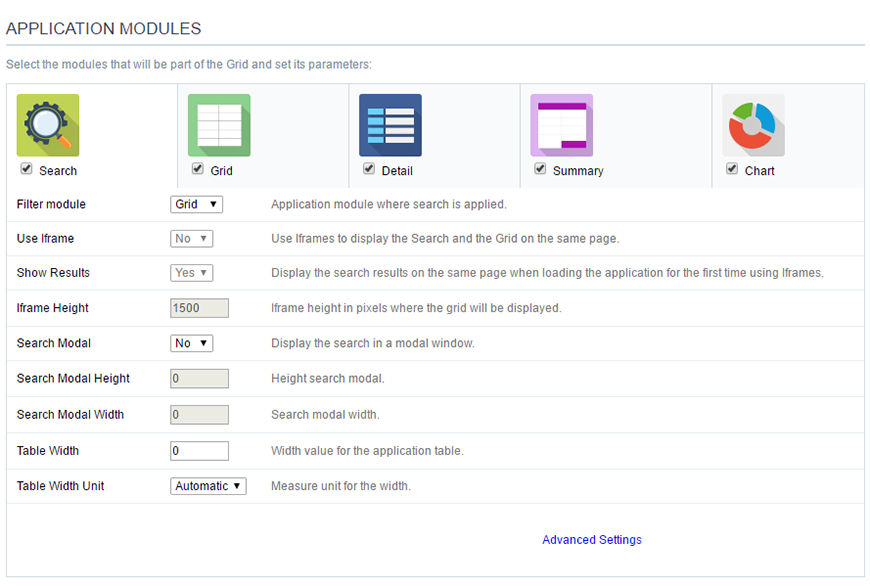Viewport: 870px width, 586px height.
Task: Toggle the Chart module checkbox
Action: (731, 169)
